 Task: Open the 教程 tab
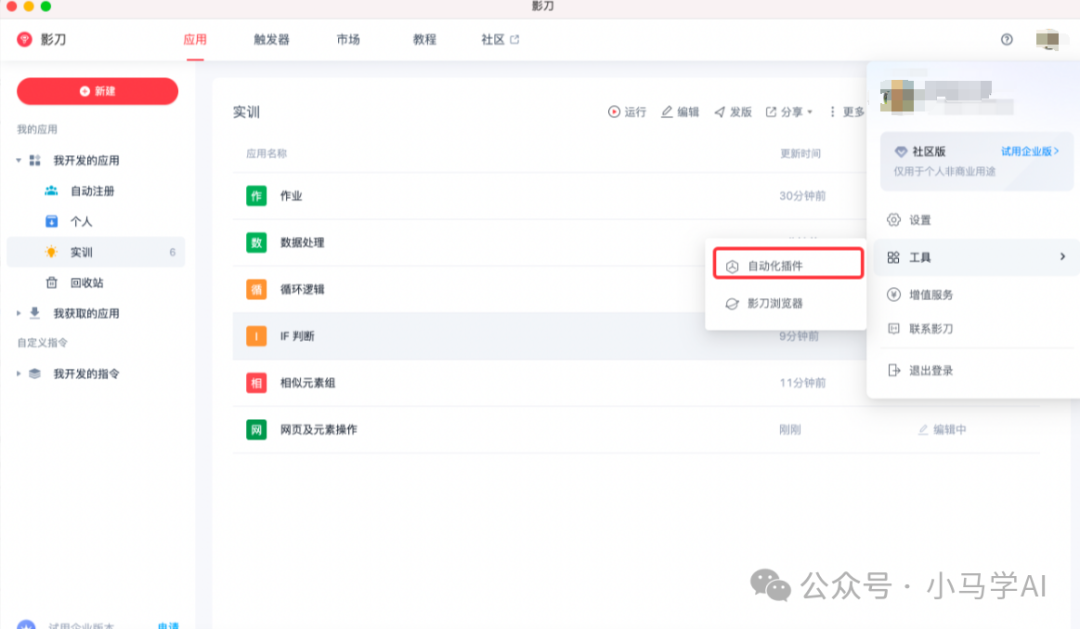tap(424, 39)
